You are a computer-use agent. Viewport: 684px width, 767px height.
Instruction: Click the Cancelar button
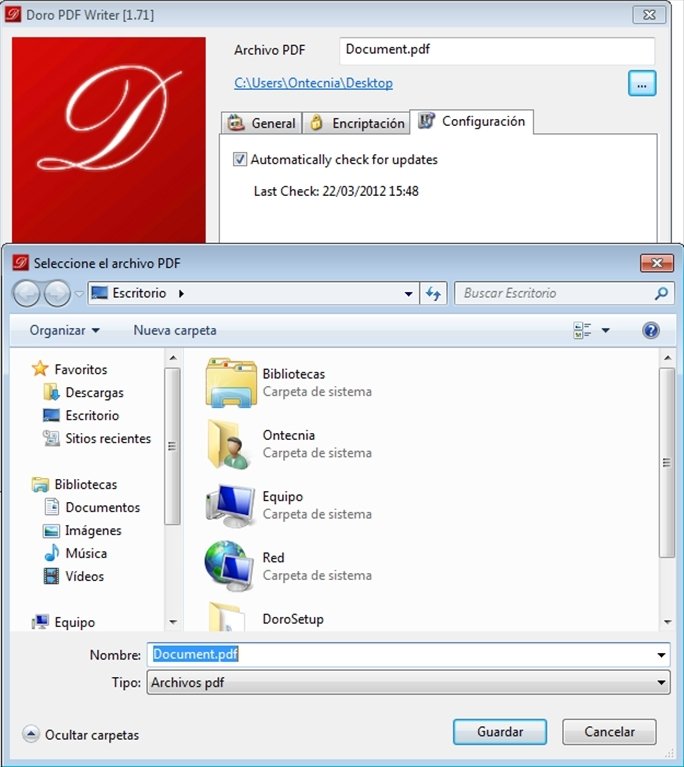609,732
